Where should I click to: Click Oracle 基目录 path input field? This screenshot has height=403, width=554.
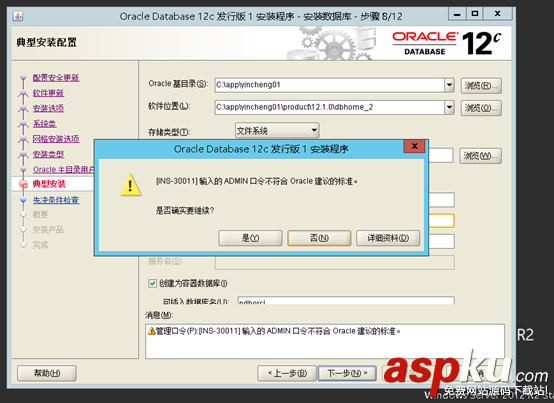330,85
